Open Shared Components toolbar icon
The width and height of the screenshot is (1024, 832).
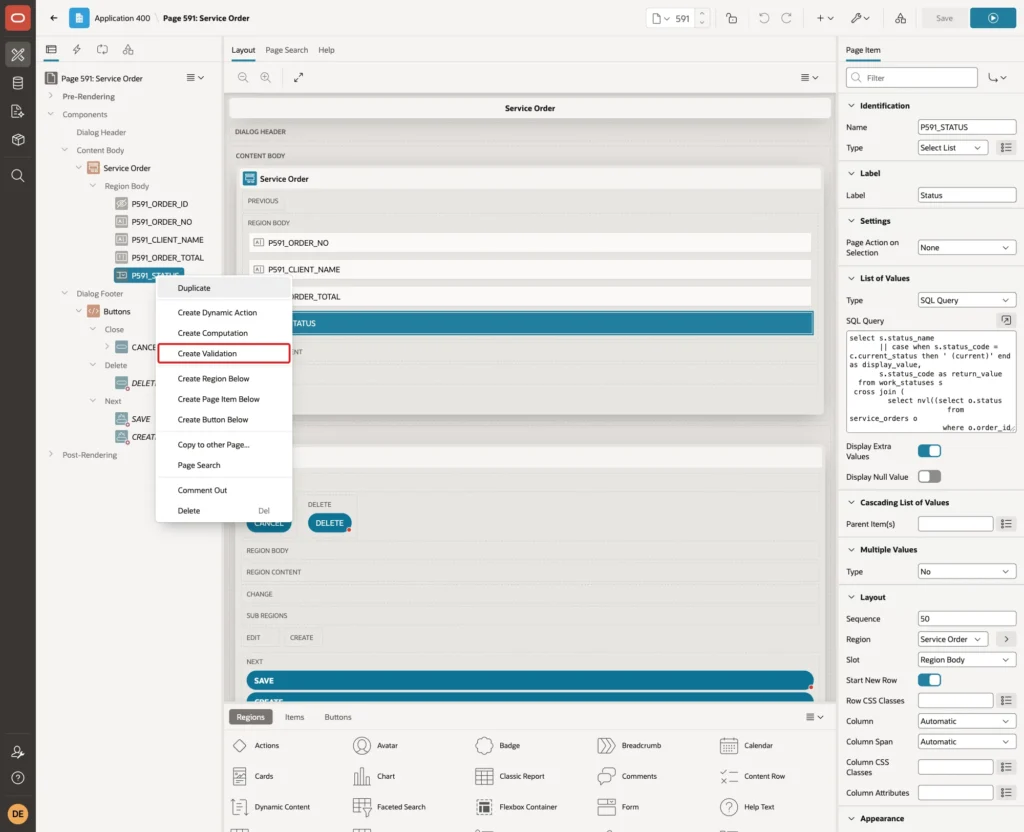pyautogui.click(x=901, y=18)
